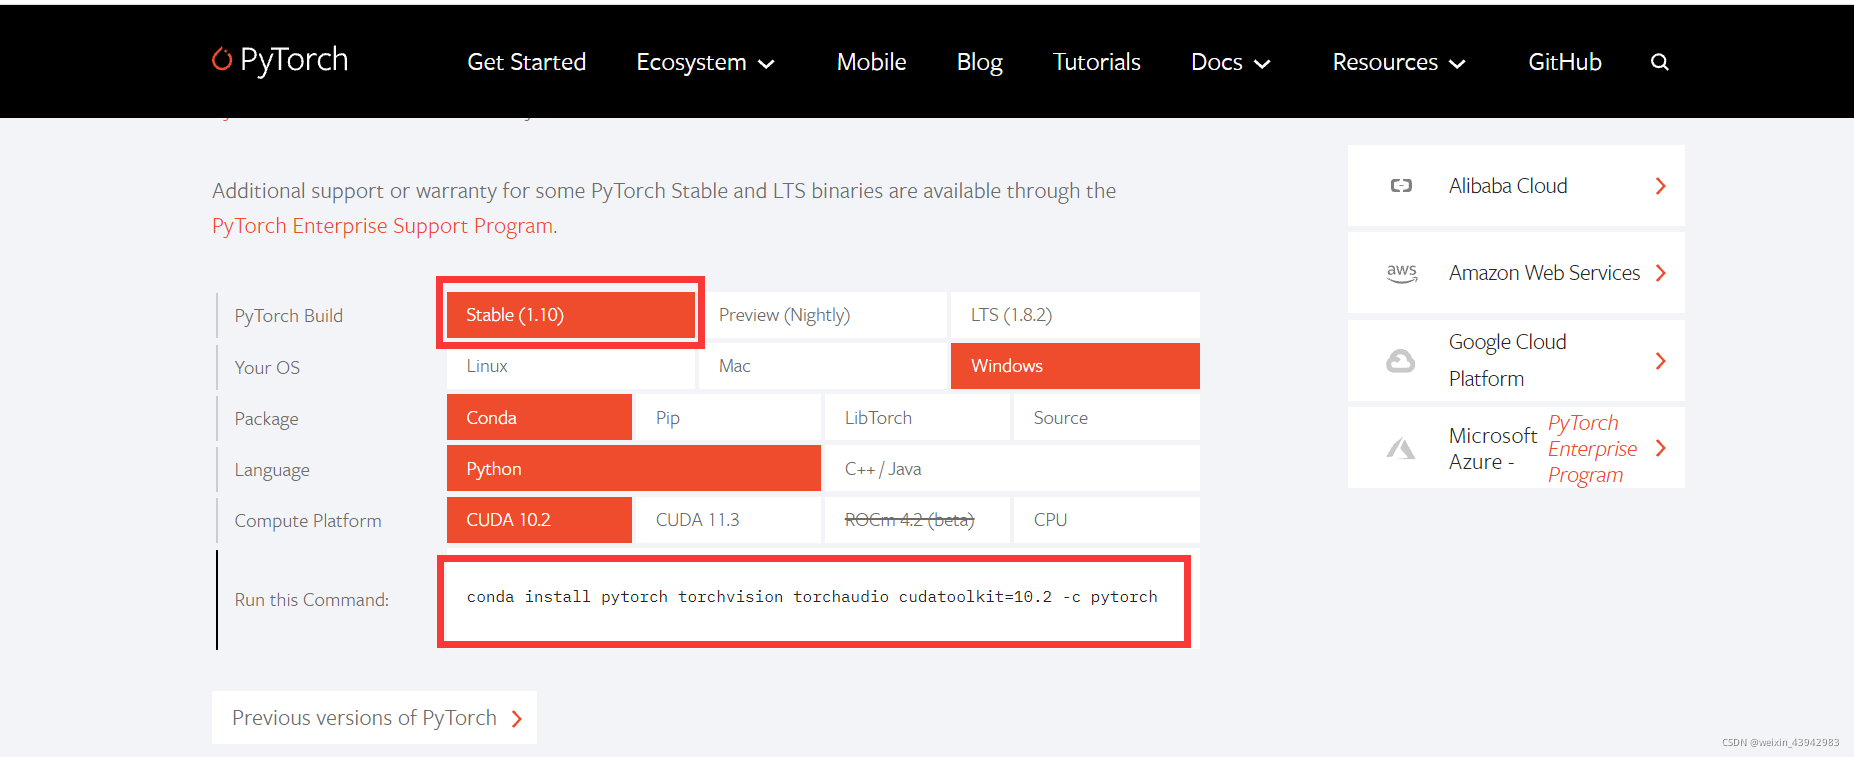Click the Compute Platform row label
This screenshot has height=757, width=1854.
pyautogui.click(x=308, y=521)
